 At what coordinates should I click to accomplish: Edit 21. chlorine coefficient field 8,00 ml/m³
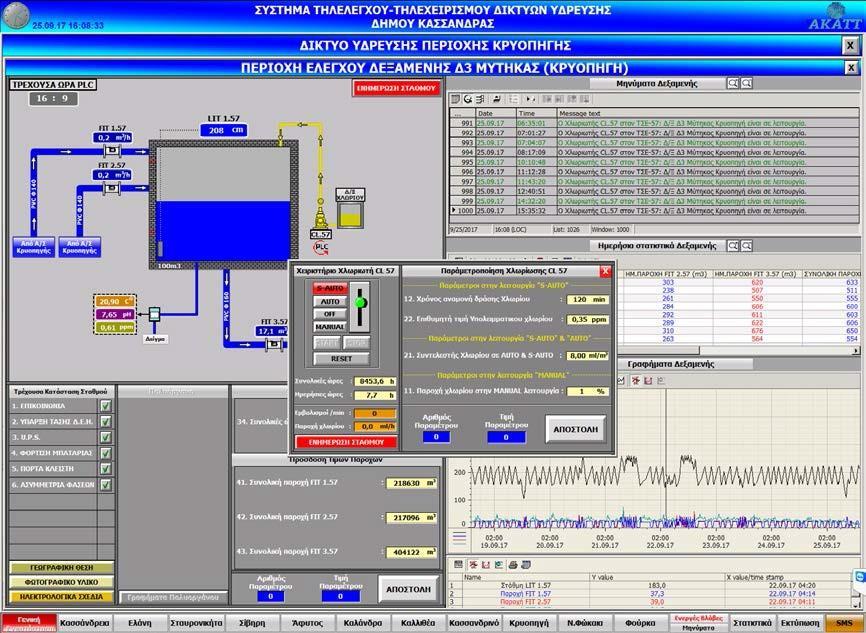588,356
